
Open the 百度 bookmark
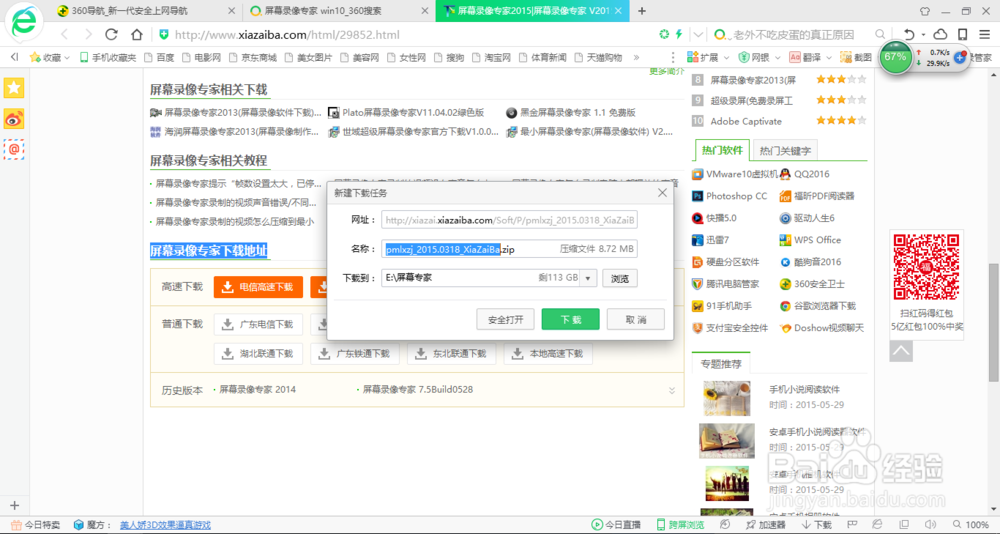[159, 57]
